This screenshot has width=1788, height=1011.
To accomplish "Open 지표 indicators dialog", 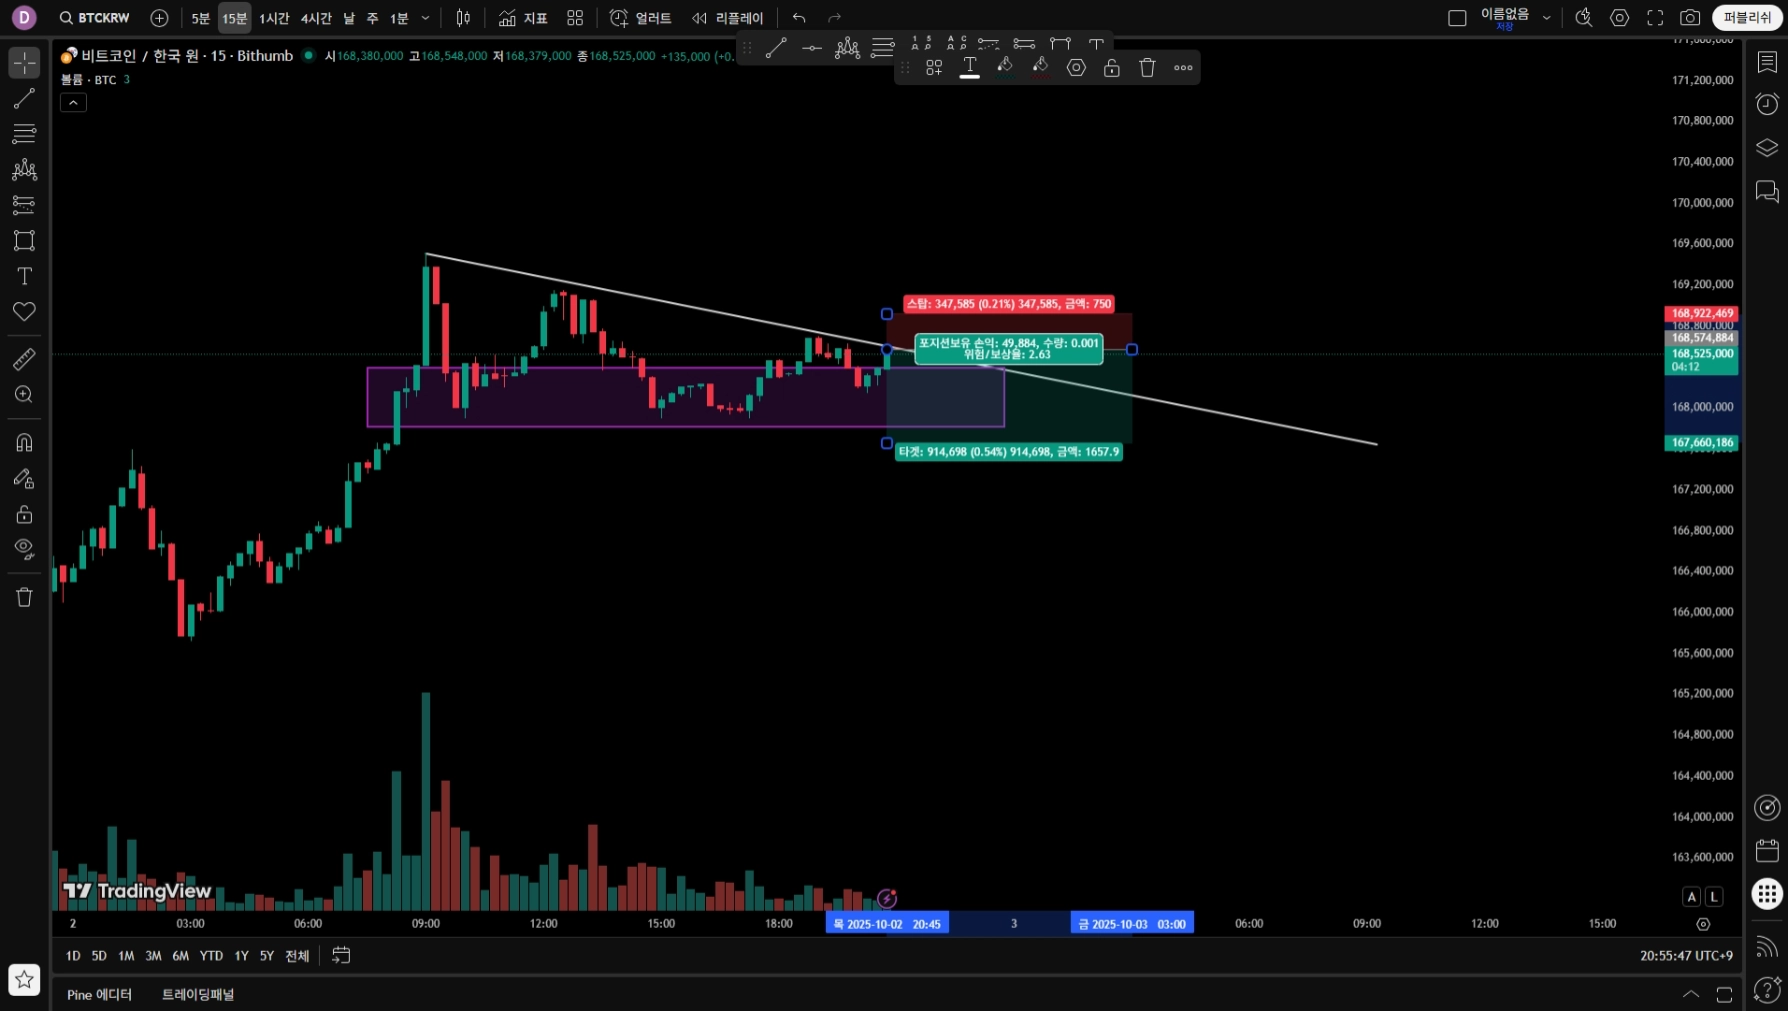I will pos(524,18).
